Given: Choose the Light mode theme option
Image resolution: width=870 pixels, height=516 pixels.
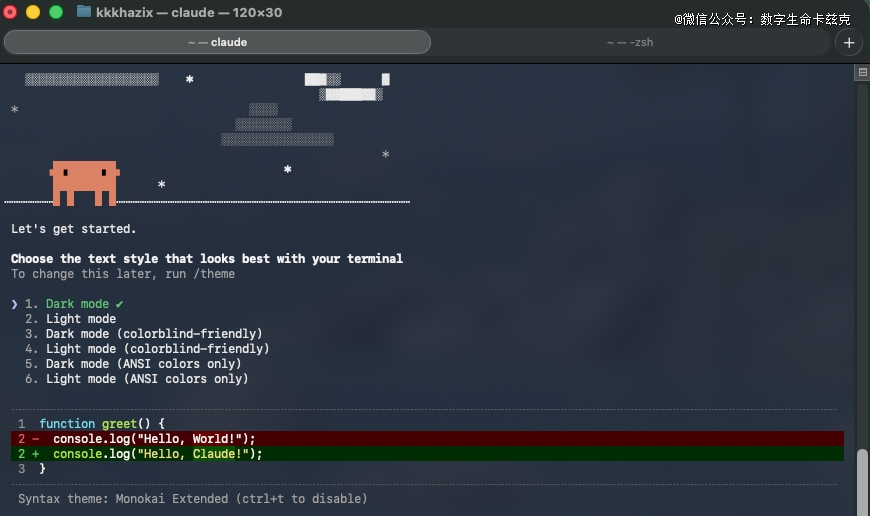Looking at the screenshot, I should pos(80,319).
